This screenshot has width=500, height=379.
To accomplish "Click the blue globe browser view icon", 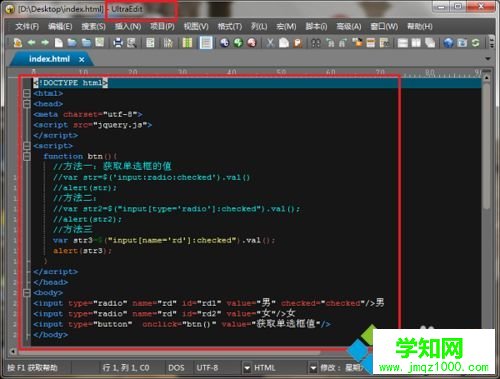I will (449, 43).
